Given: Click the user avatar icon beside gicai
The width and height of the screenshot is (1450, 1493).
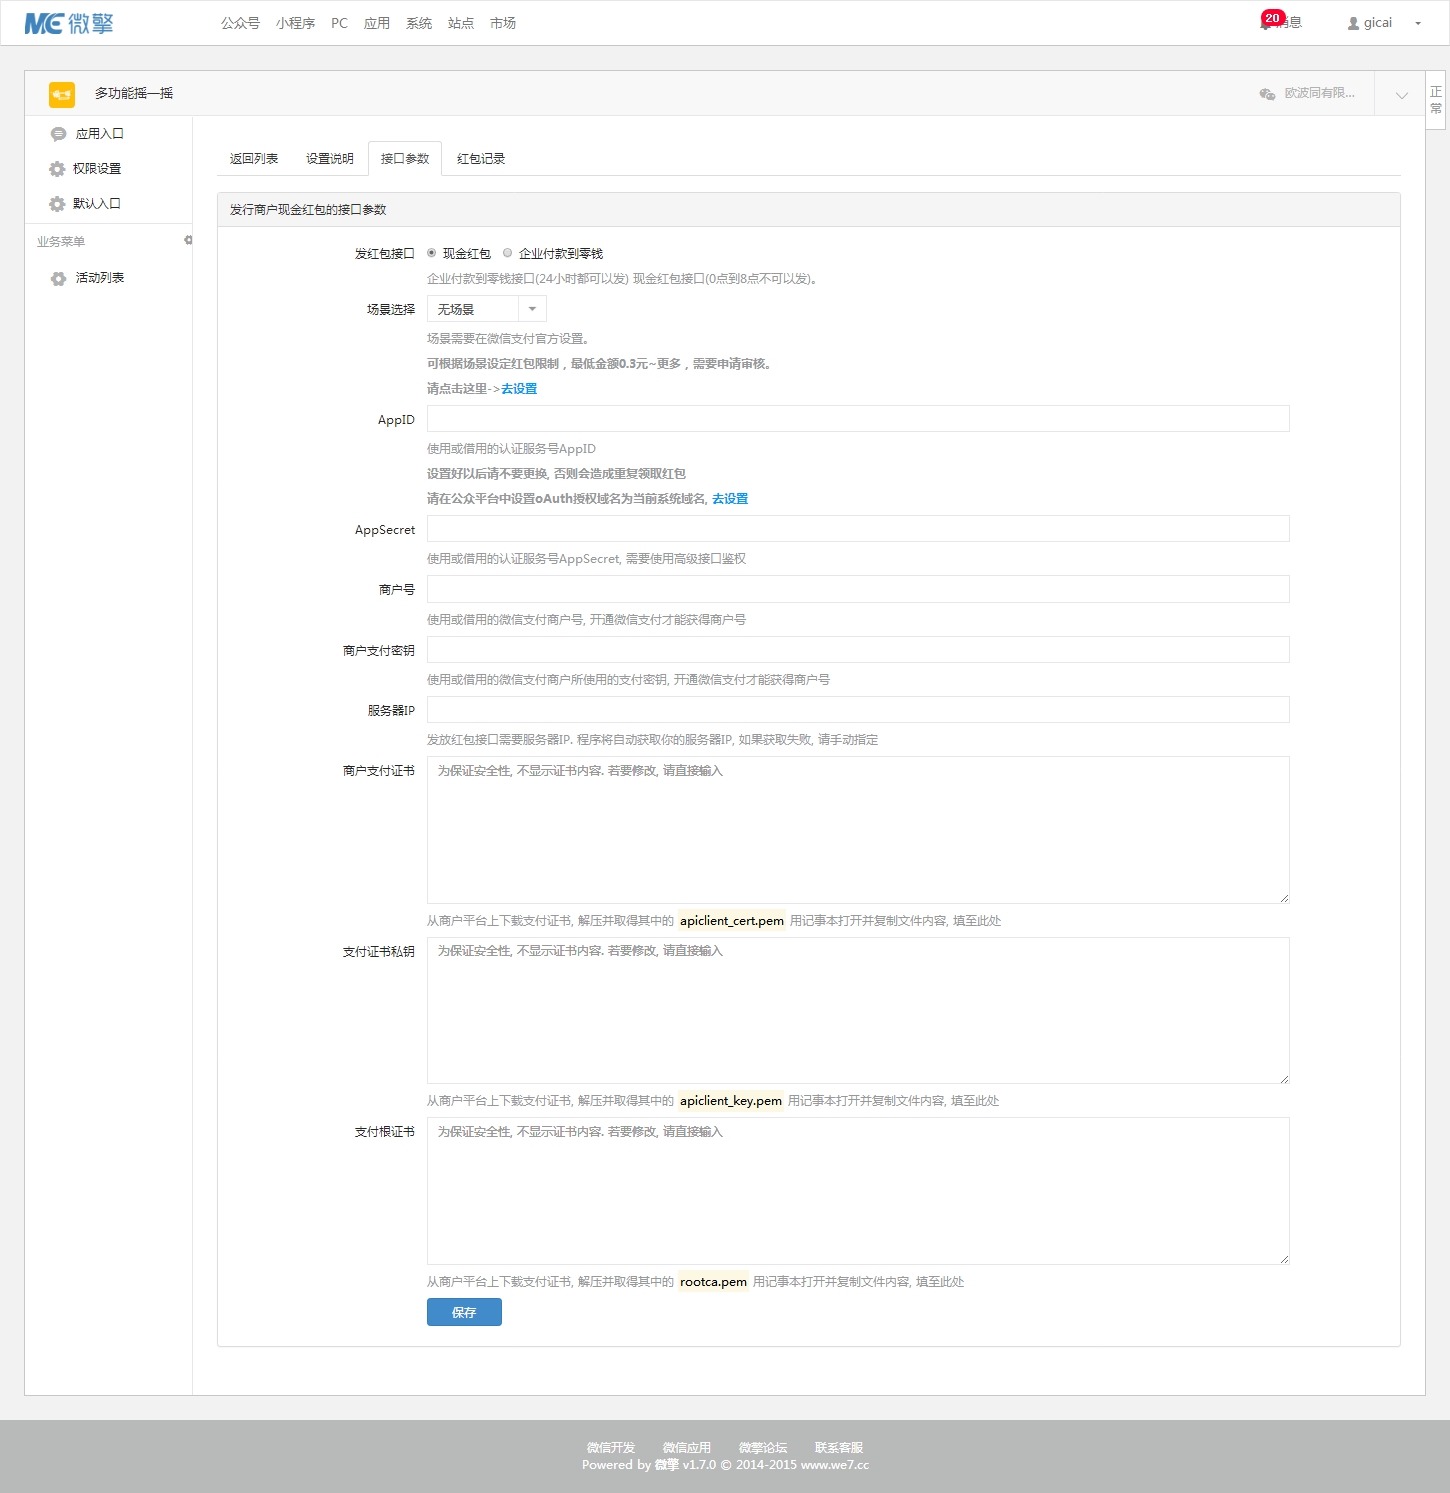Looking at the screenshot, I should coord(1353,23).
